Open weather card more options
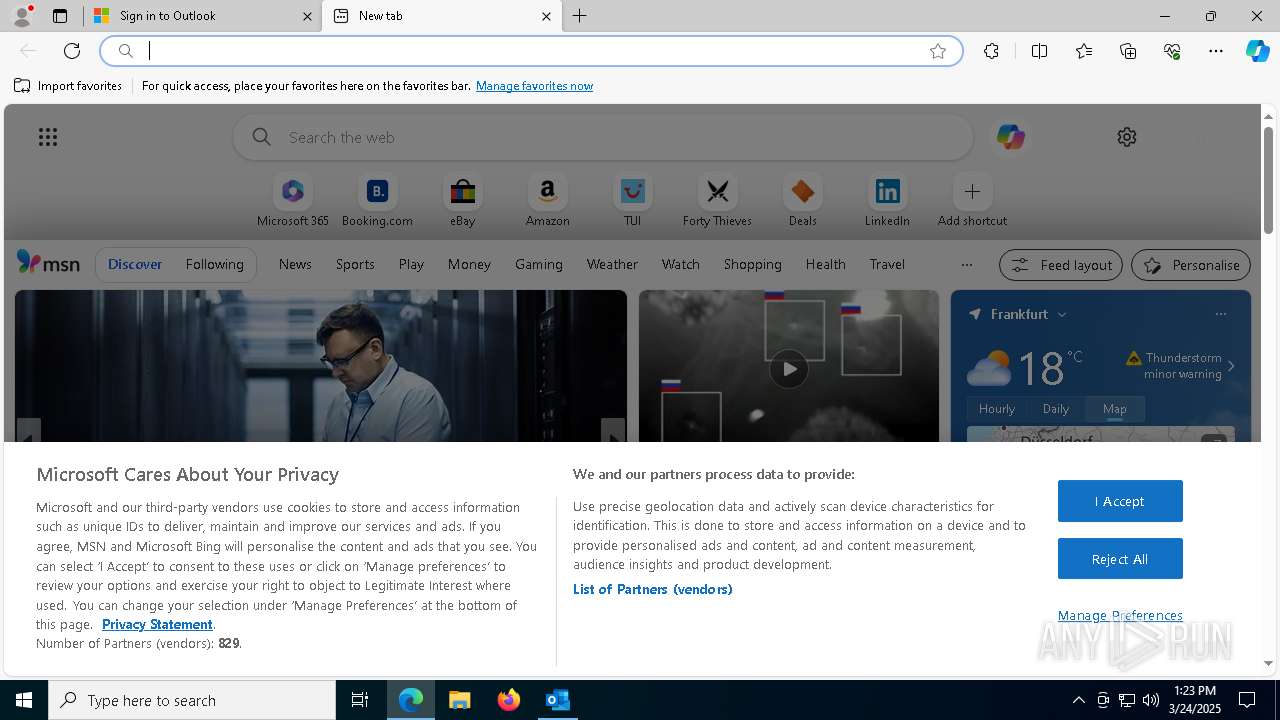The image size is (1280, 720). 1220,314
